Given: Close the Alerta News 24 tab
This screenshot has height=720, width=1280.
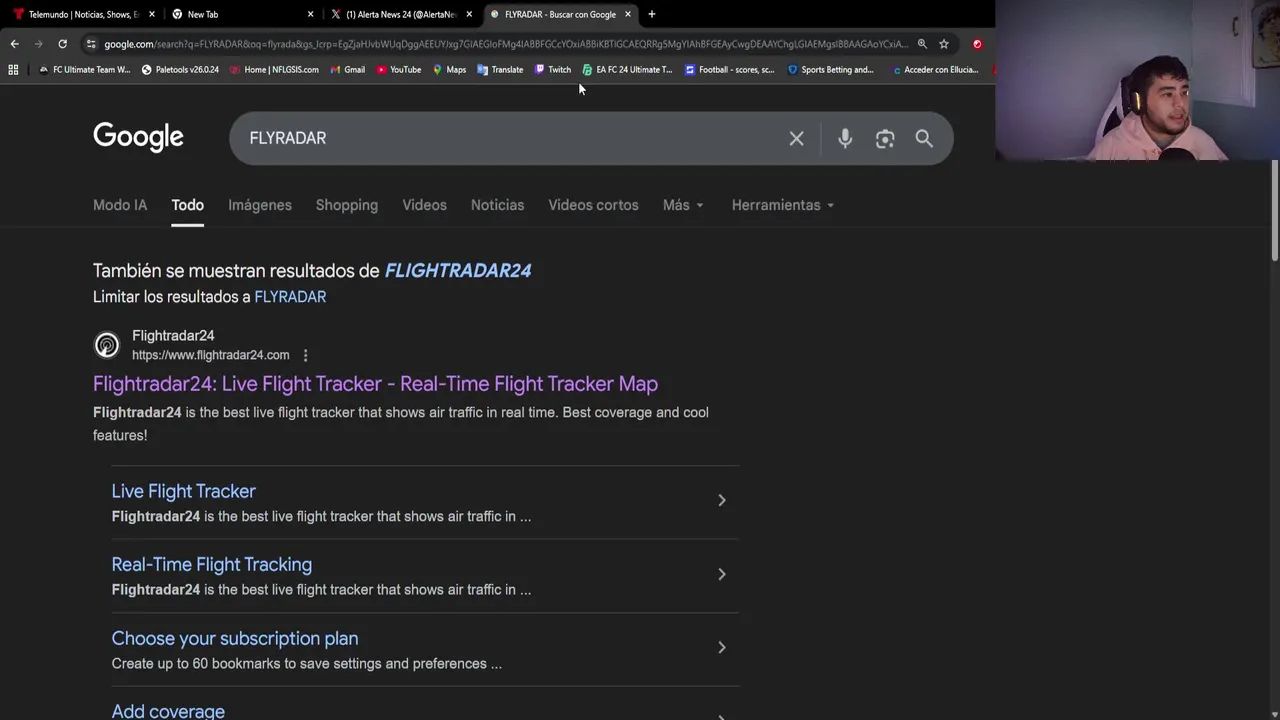Looking at the screenshot, I should coord(469,14).
